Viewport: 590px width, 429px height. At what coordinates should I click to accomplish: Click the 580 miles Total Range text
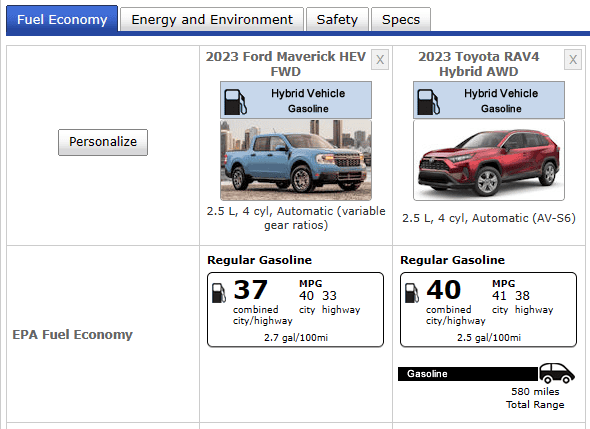(x=535, y=398)
